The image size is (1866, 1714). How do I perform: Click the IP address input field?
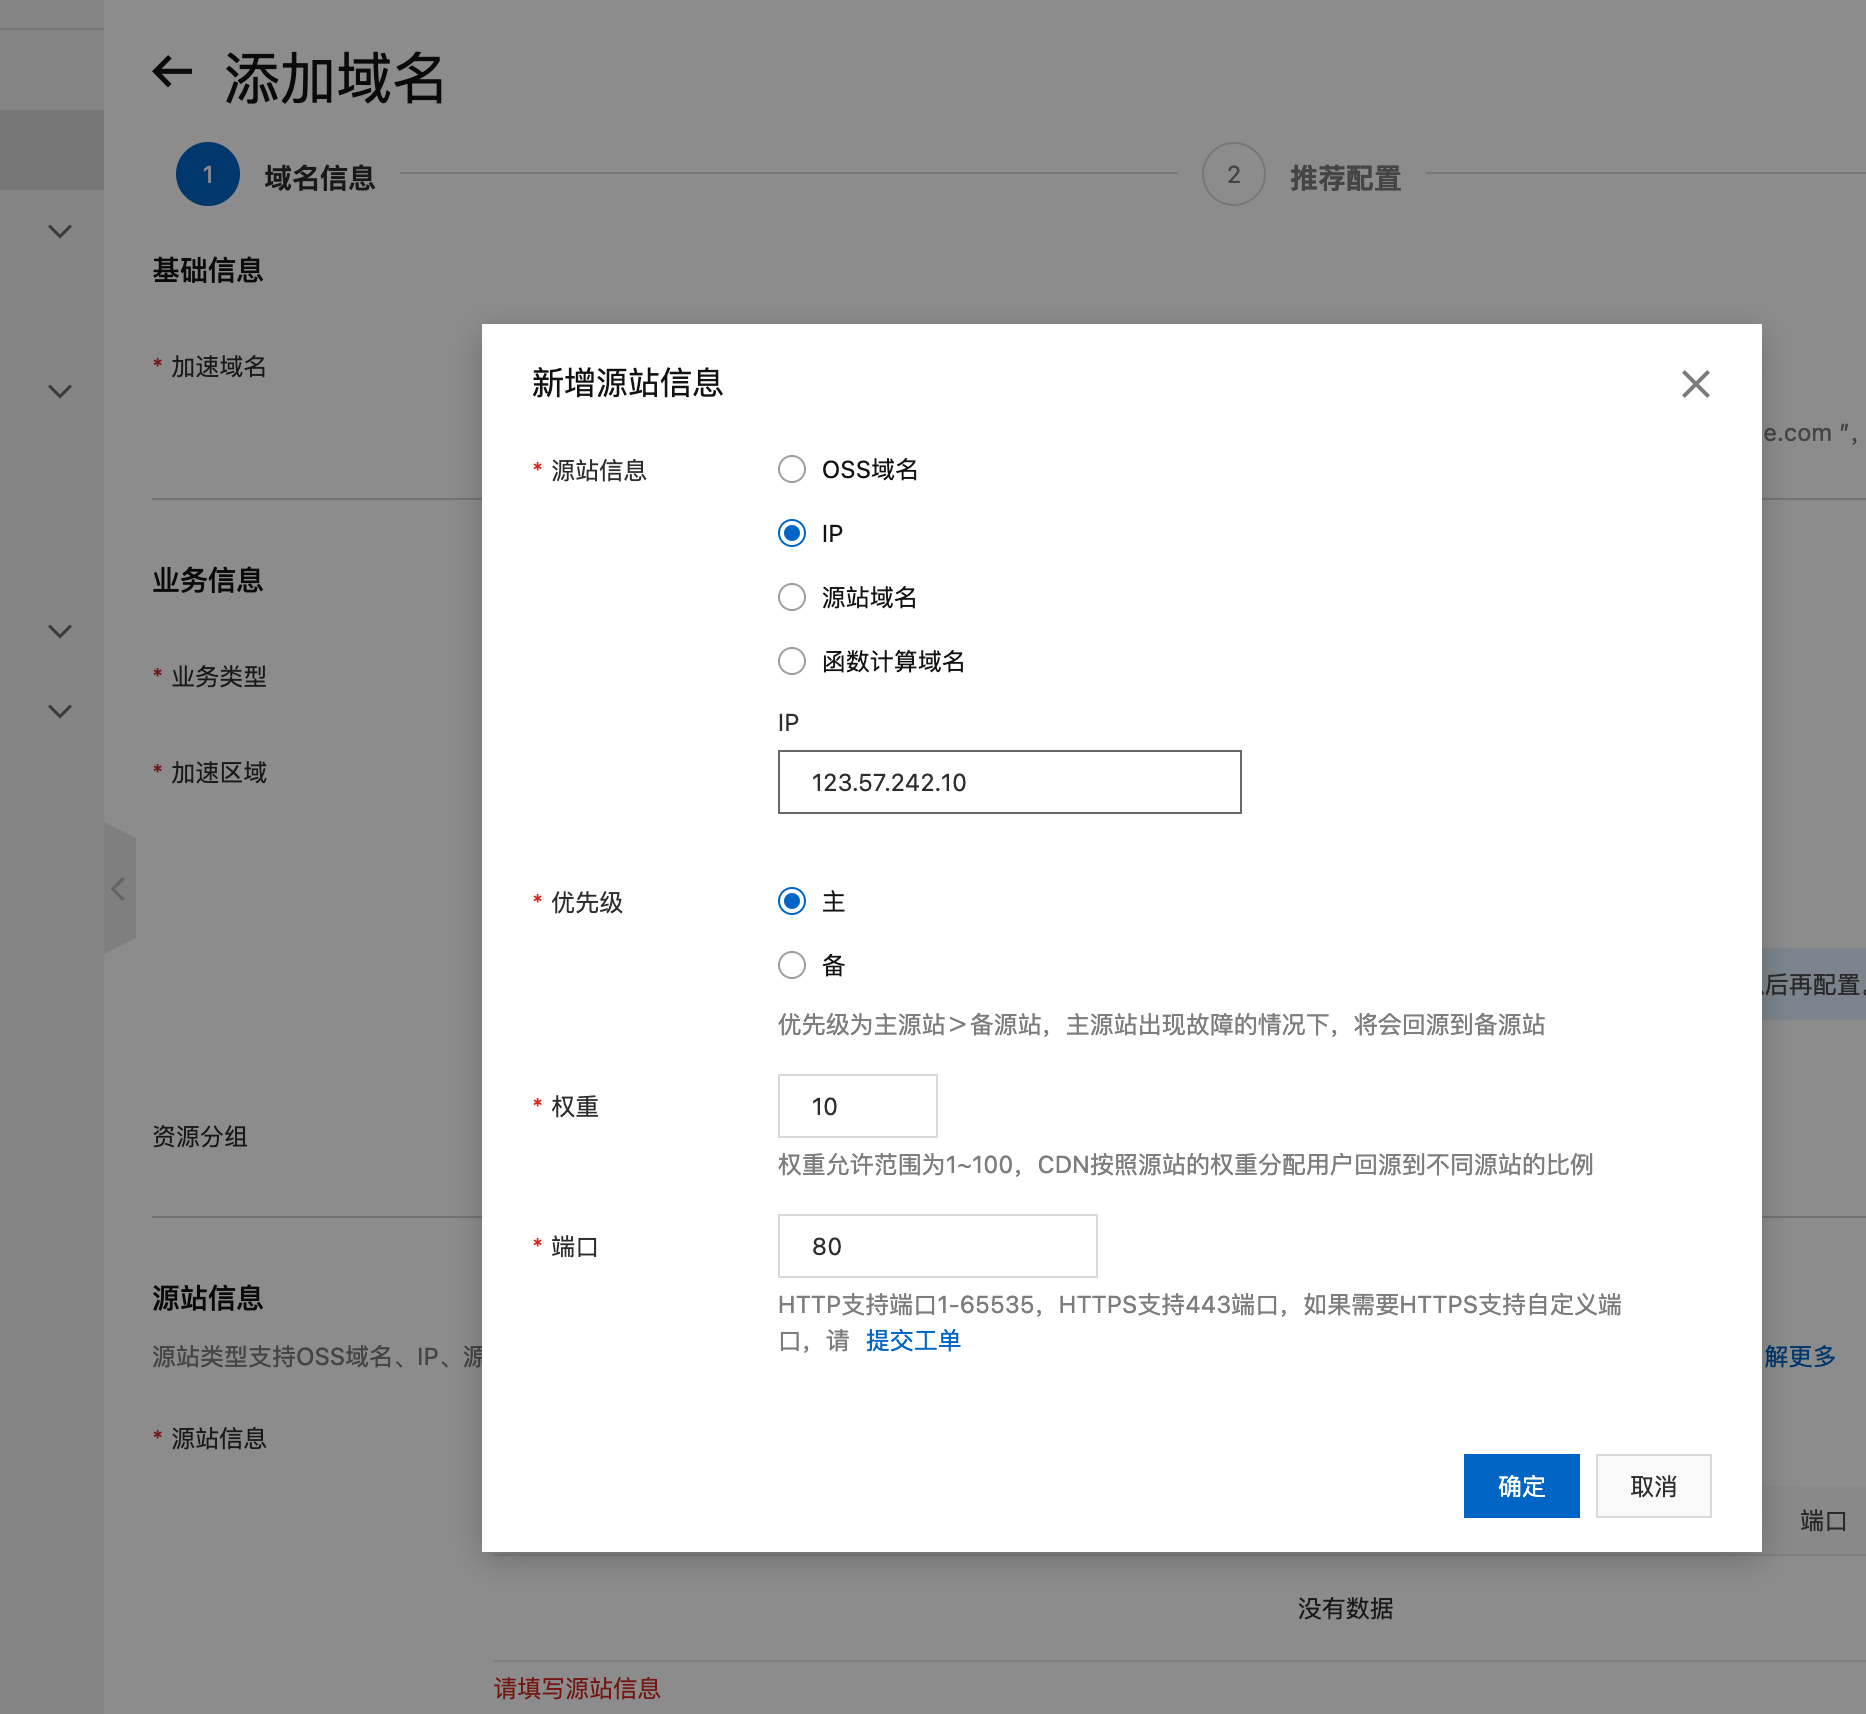(x=1009, y=782)
